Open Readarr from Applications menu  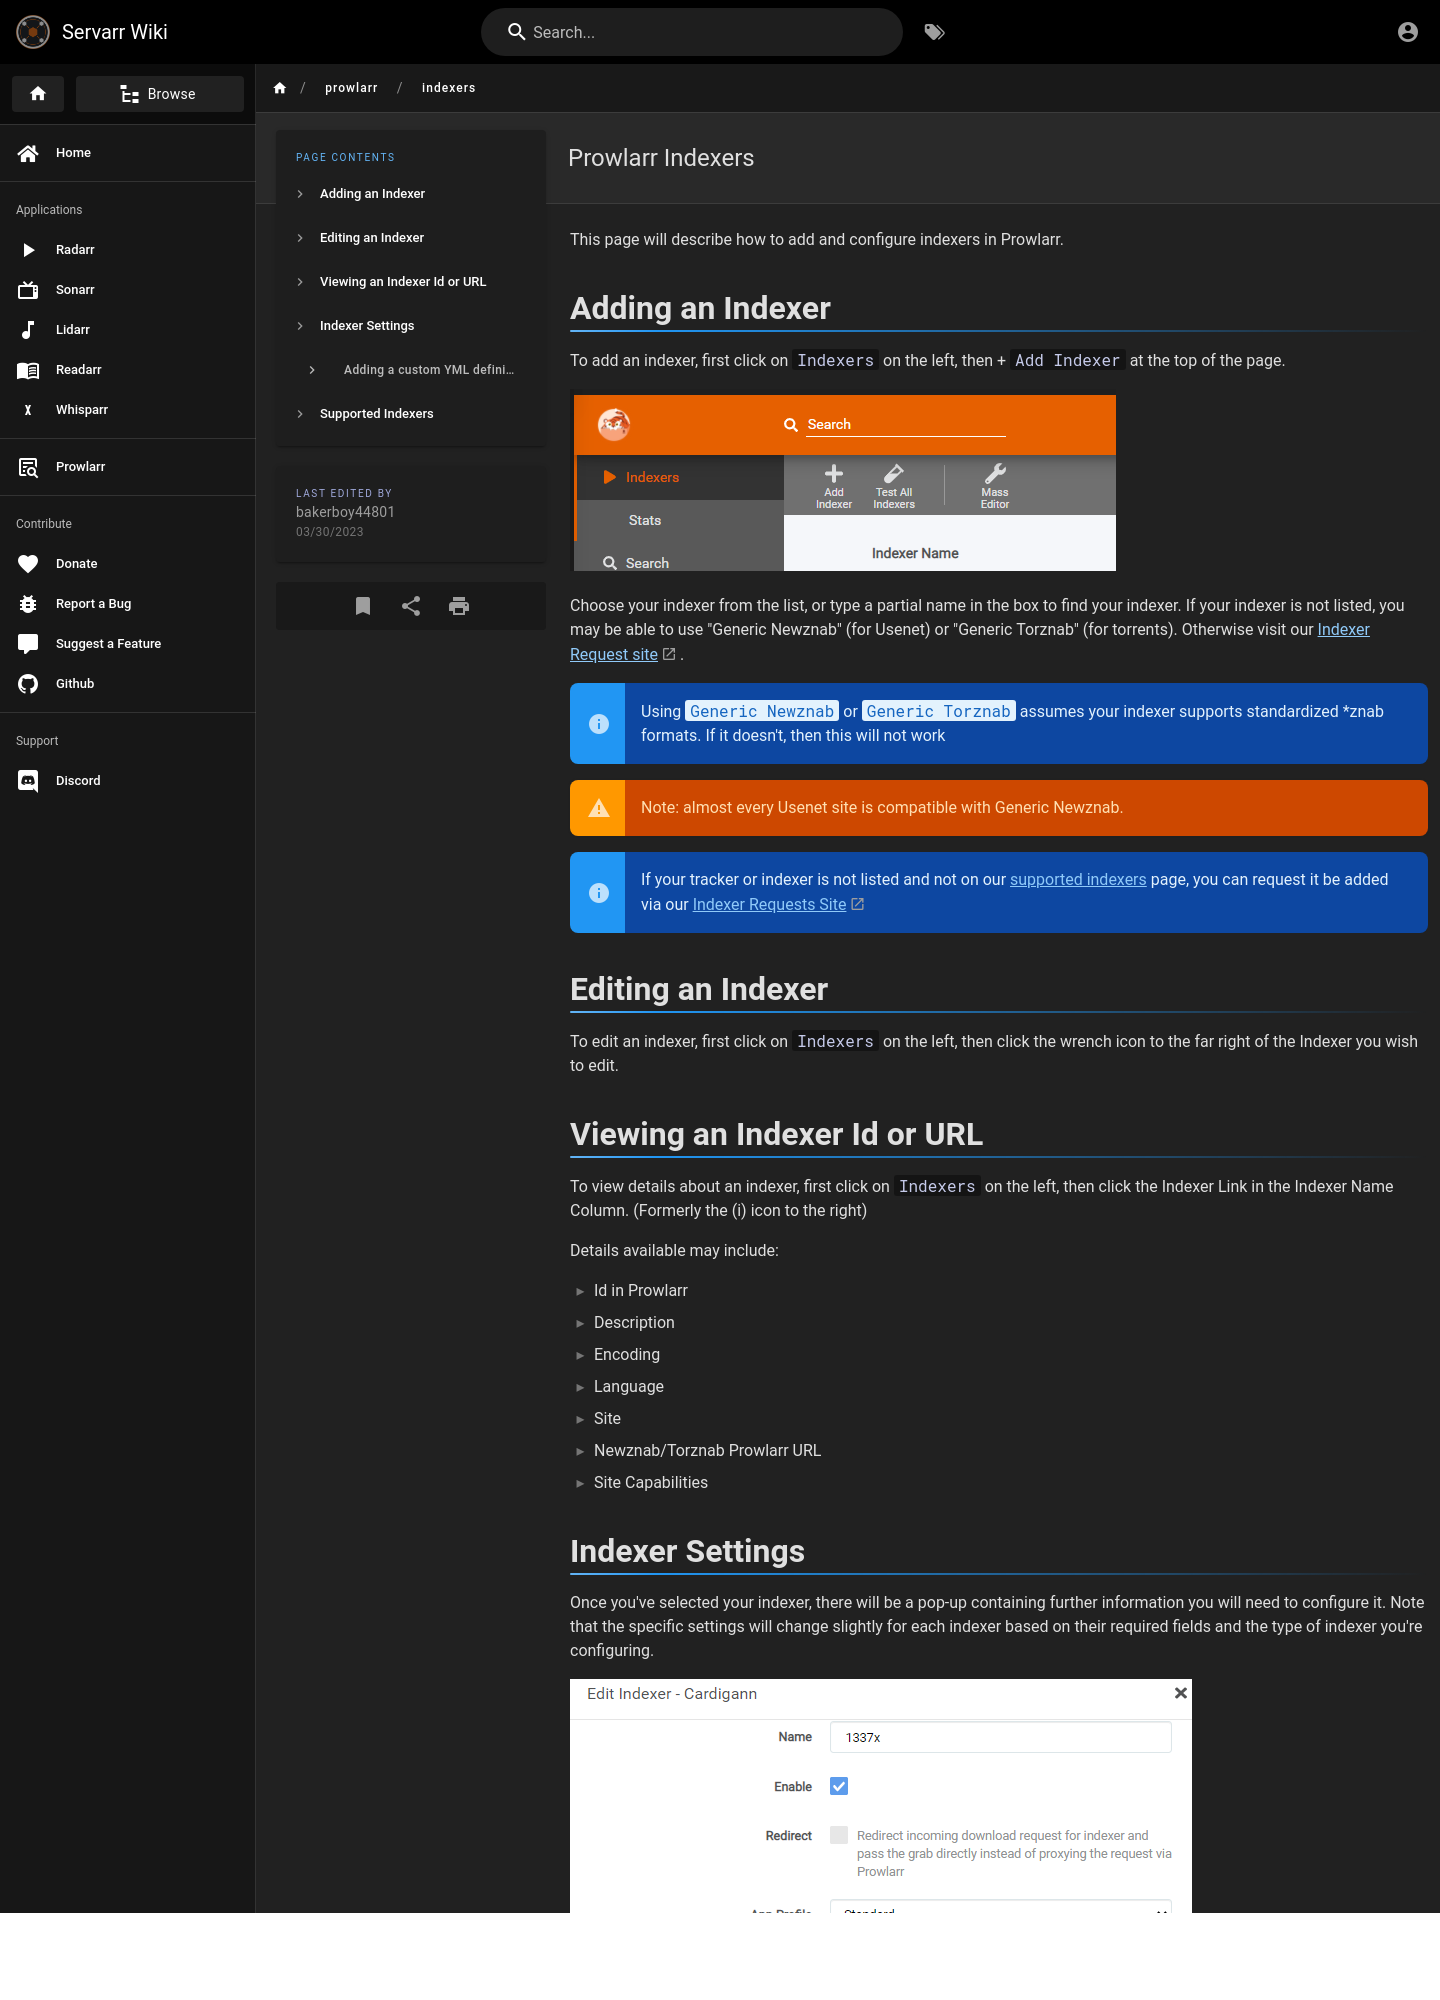pyautogui.click(x=128, y=370)
